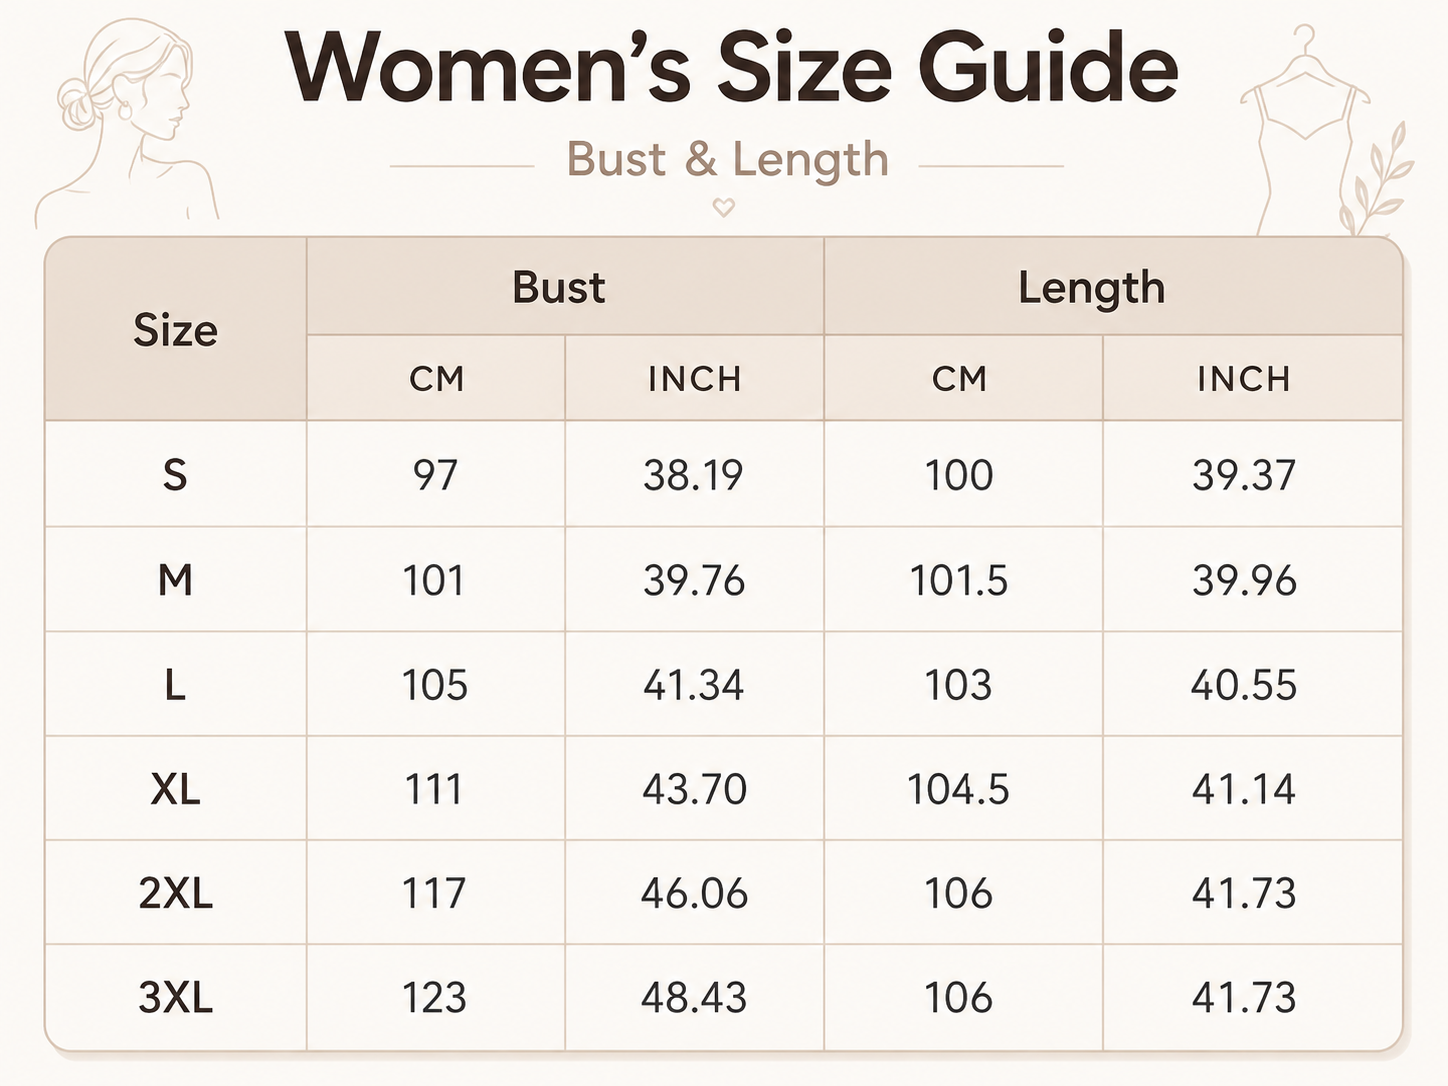Click the length value 101.5 cm
1448x1086 pixels.
tap(958, 581)
